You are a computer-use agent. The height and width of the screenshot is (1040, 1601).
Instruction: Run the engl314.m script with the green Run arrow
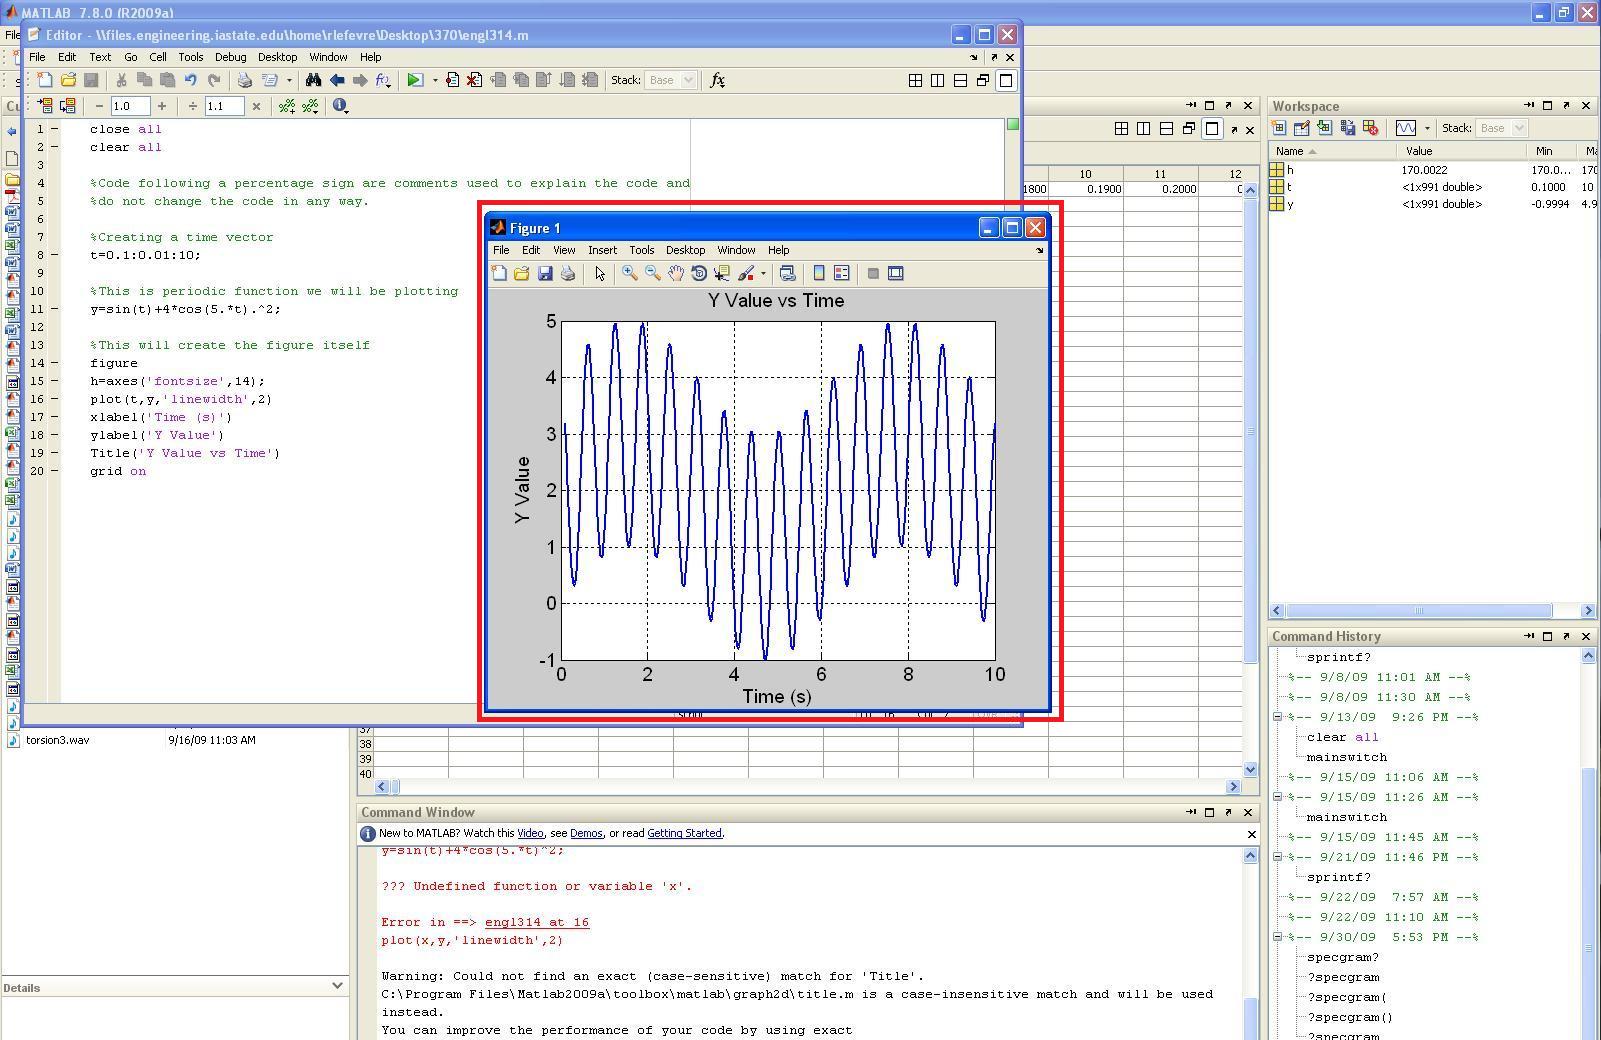click(414, 80)
